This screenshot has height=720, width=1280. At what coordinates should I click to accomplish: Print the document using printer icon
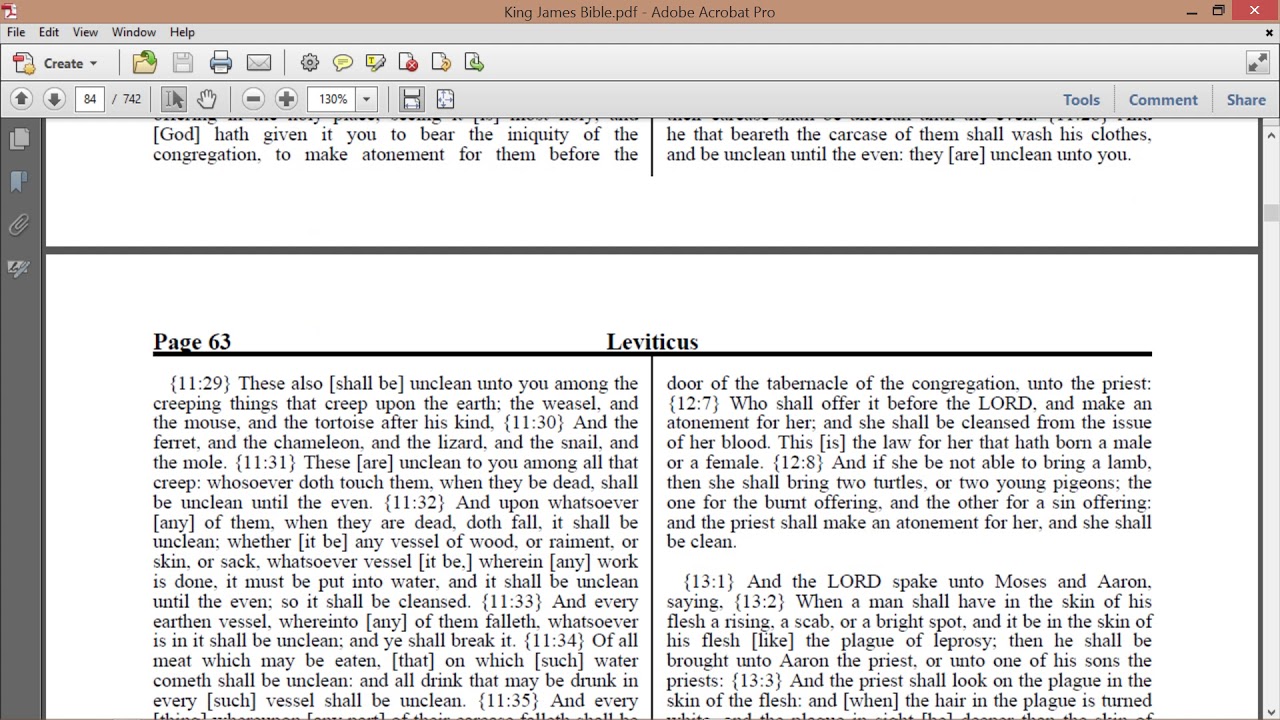pos(221,63)
